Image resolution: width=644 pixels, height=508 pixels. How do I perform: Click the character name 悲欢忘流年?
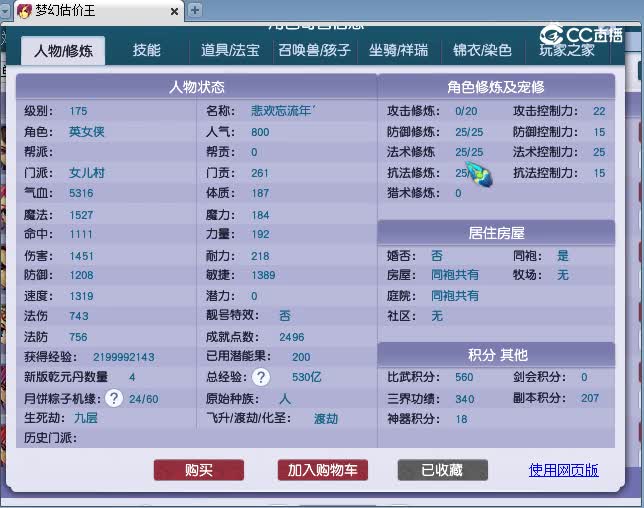(283, 110)
